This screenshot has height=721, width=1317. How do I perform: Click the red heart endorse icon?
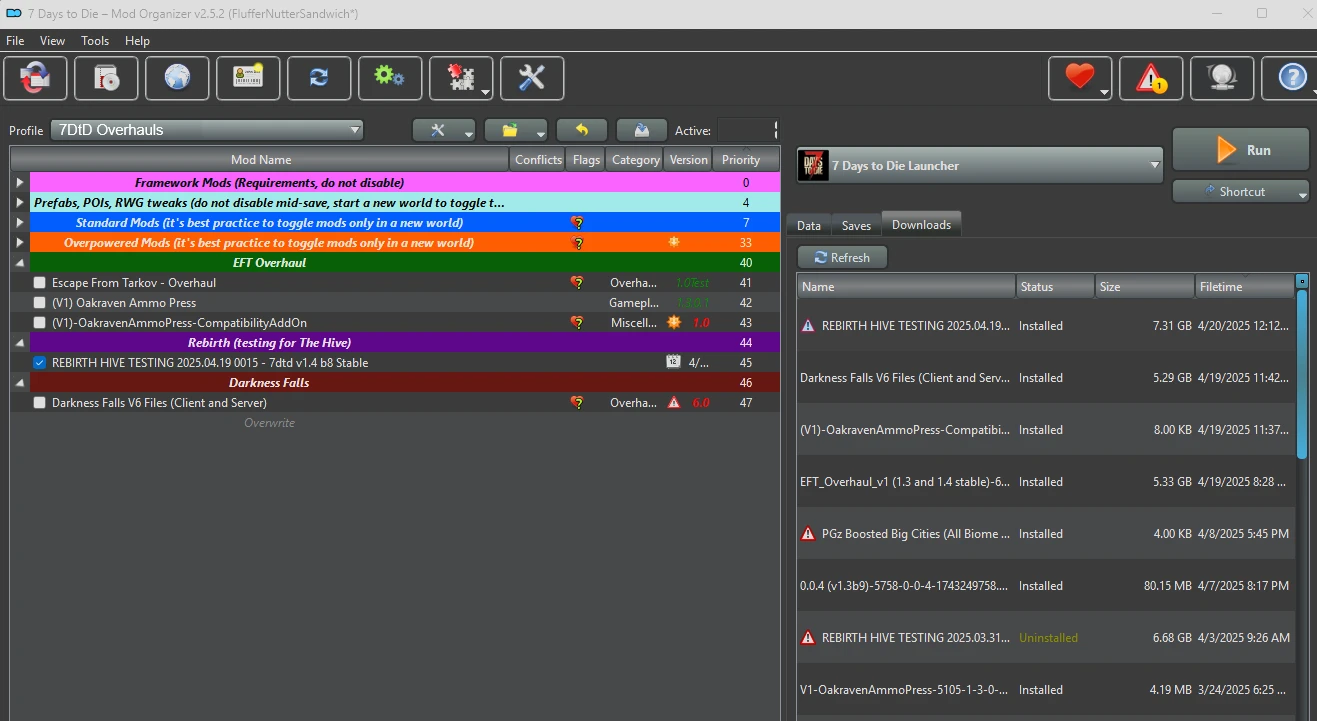[x=1080, y=78]
